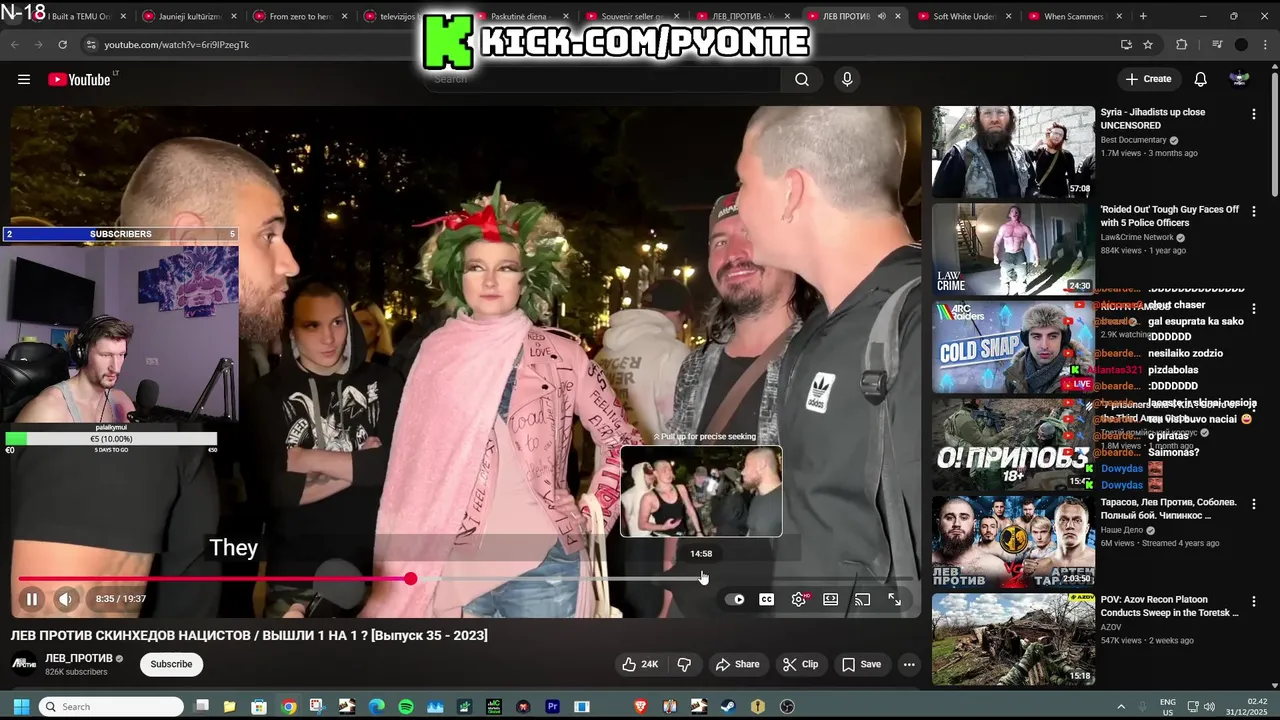Reload the current page
The height and width of the screenshot is (720, 1280).
click(62, 44)
